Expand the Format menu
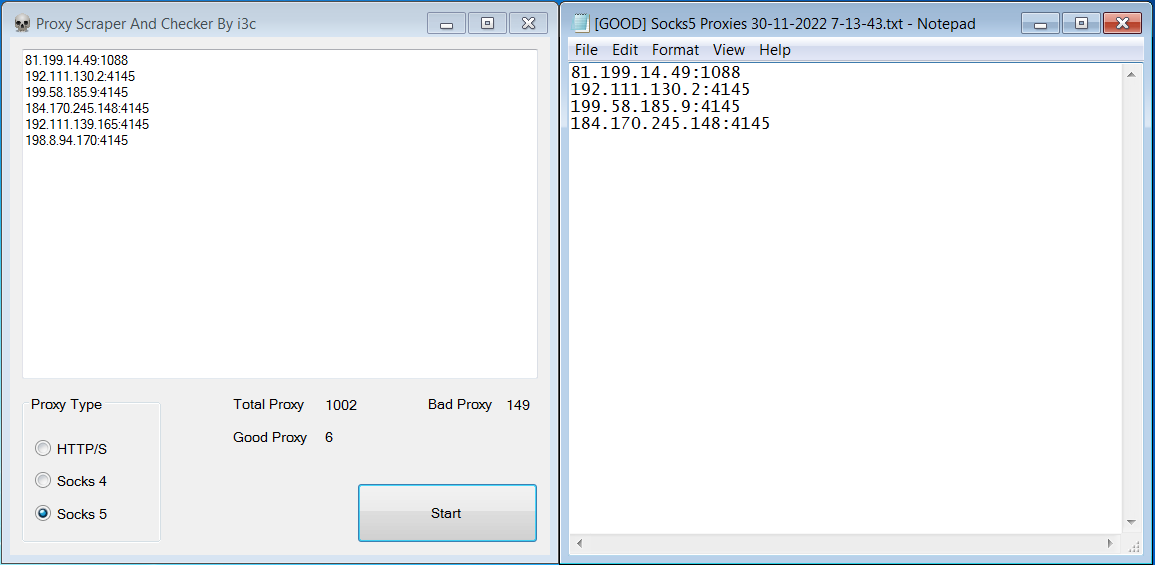This screenshot has width=1155, height=565. click(675, 50)
